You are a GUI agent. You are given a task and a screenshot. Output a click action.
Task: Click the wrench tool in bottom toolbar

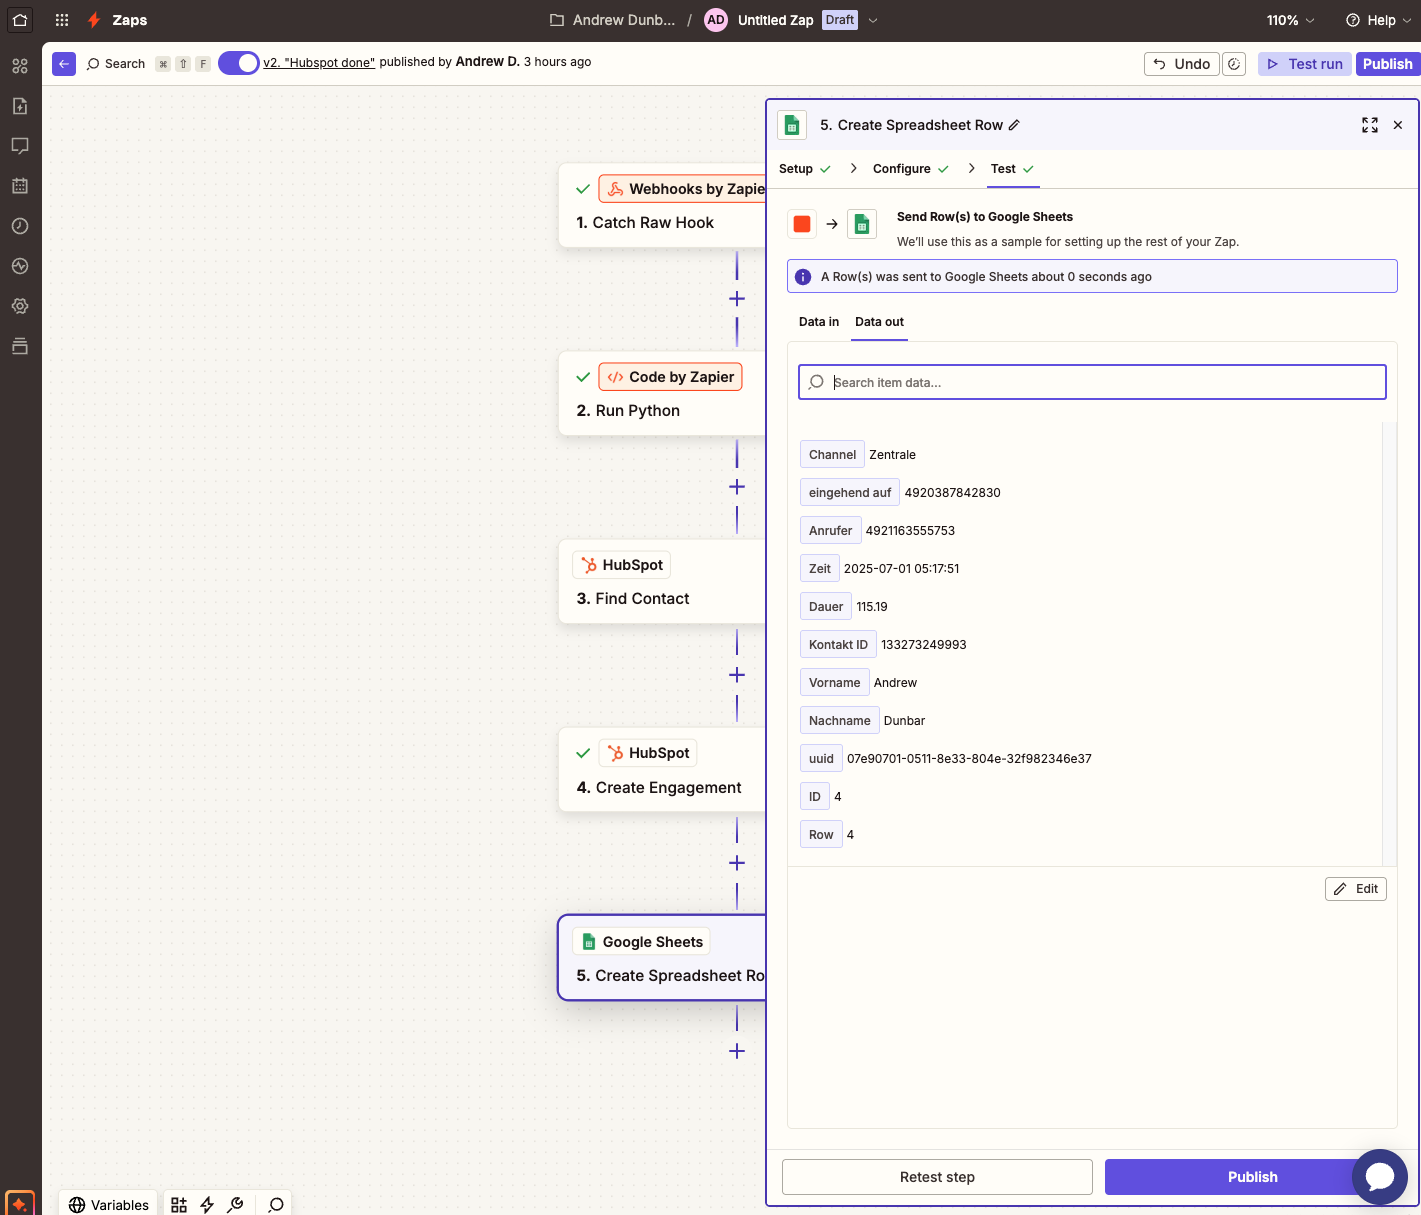(x=235, y=1205)
